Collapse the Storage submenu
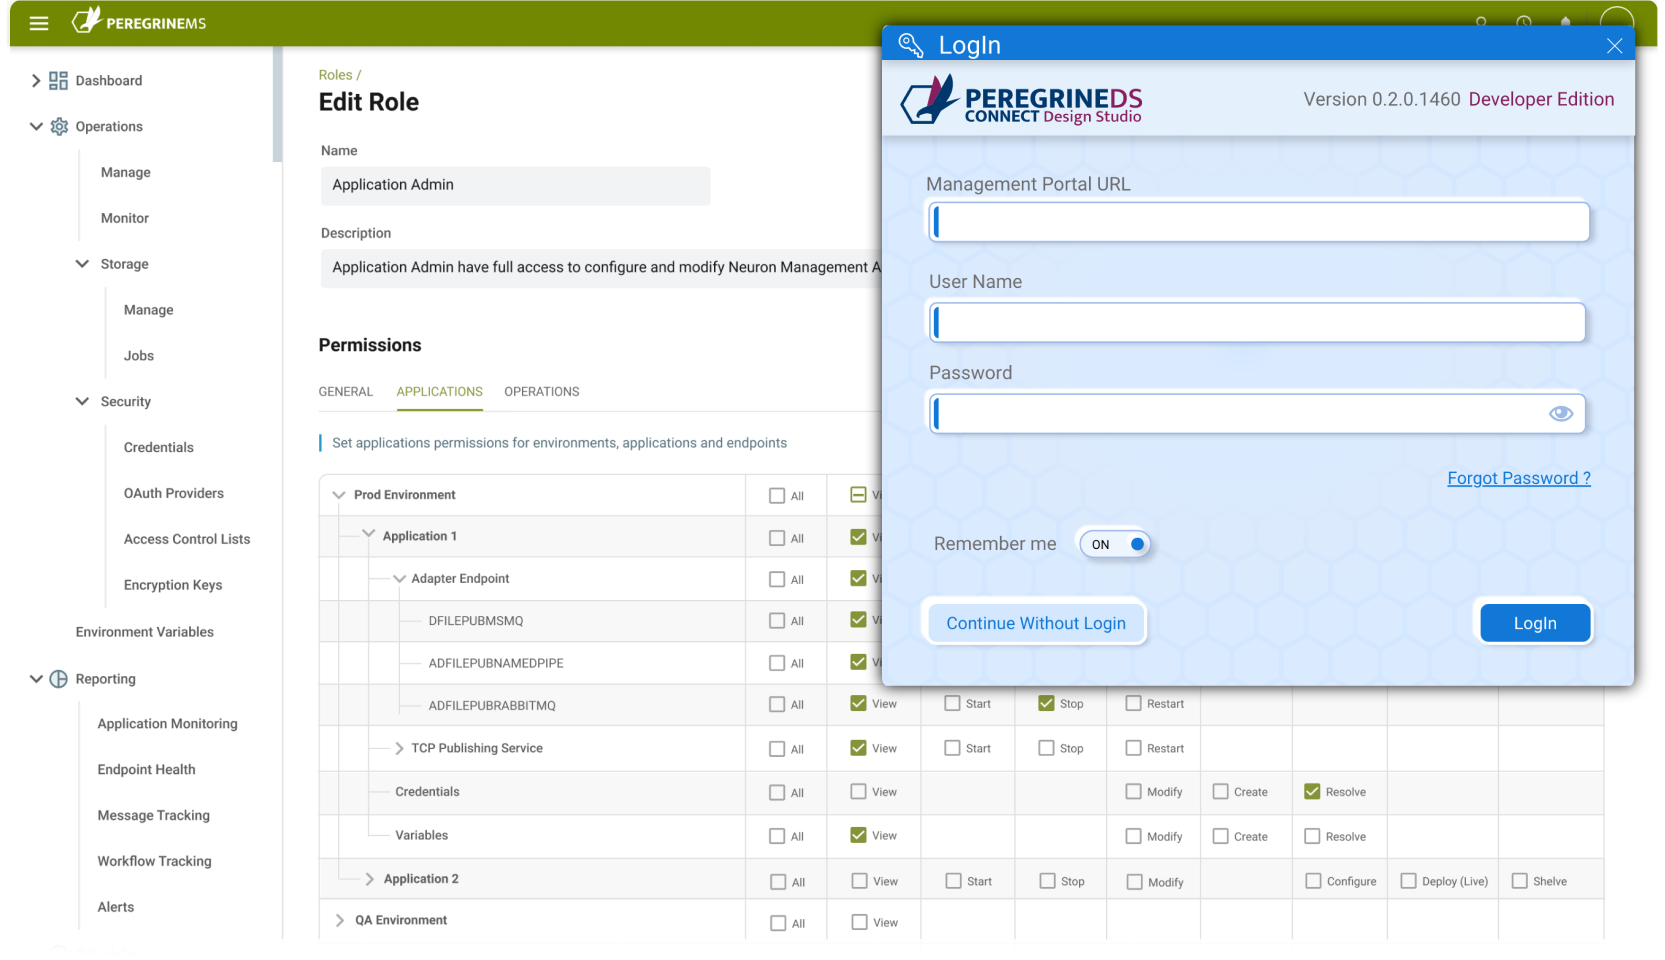This screenshot has width=1665, height=960. [x=82, y=264]
